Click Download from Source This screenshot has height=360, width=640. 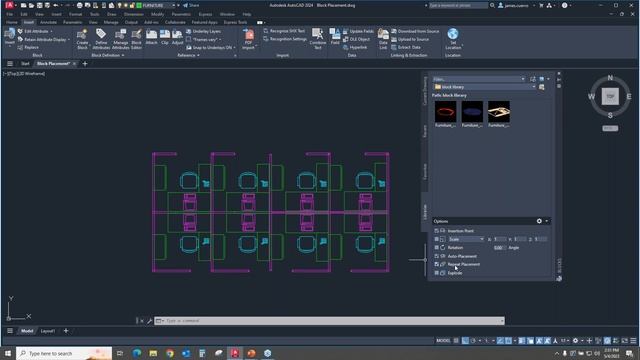pos(415,31)
